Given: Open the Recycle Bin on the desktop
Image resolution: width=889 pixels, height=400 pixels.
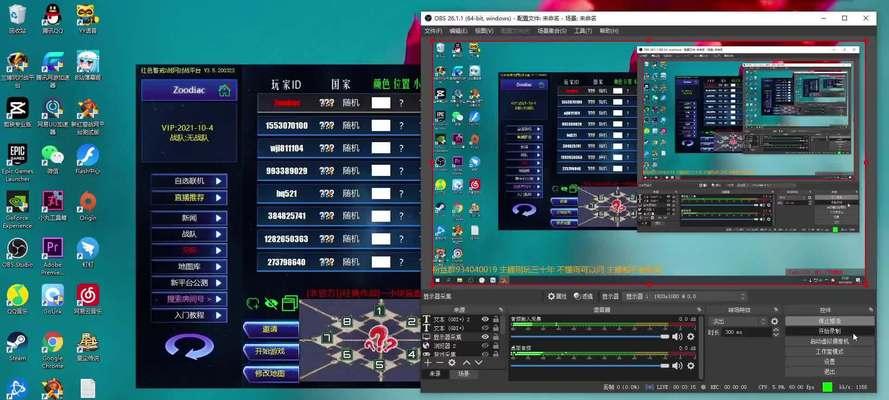Looking at the screenshot, I should click(17, 17).
